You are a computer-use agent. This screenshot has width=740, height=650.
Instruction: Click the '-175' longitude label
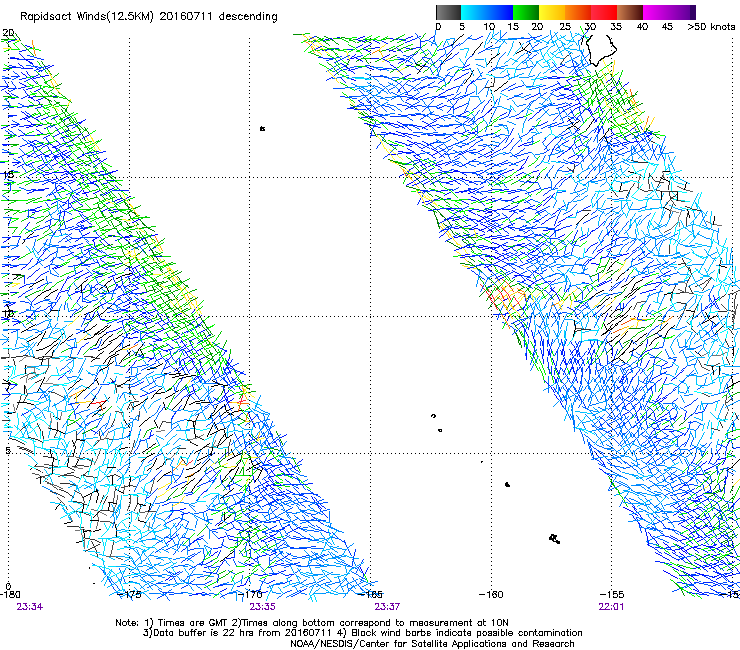click(130, 595)
